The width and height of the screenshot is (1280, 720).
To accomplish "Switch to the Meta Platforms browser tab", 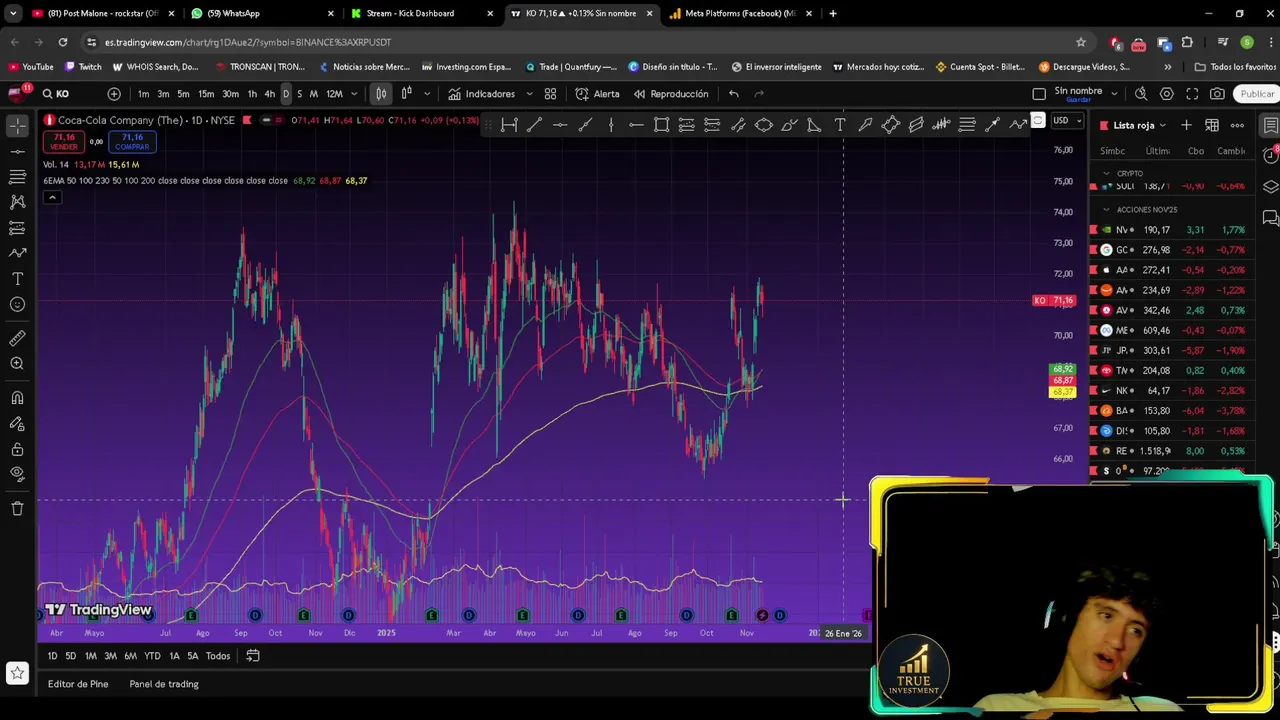I will point(741,13).
